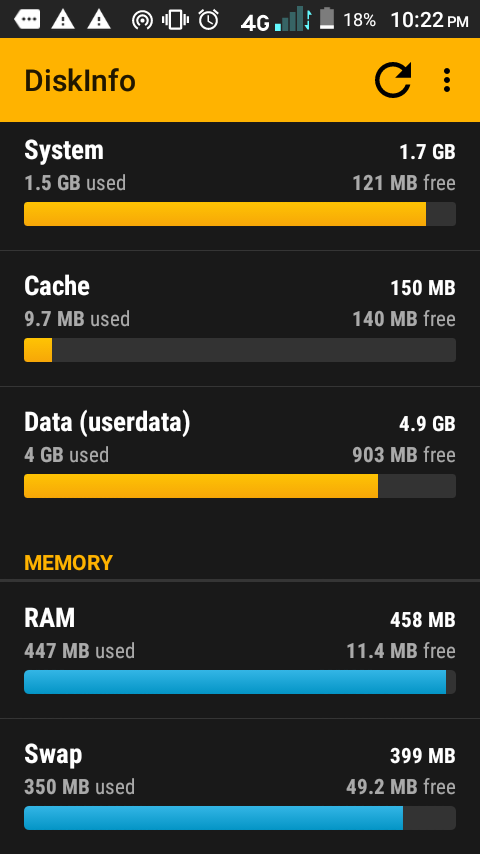
Task: Tap the first warning triangle notification icon
Action: coord(63,20)
